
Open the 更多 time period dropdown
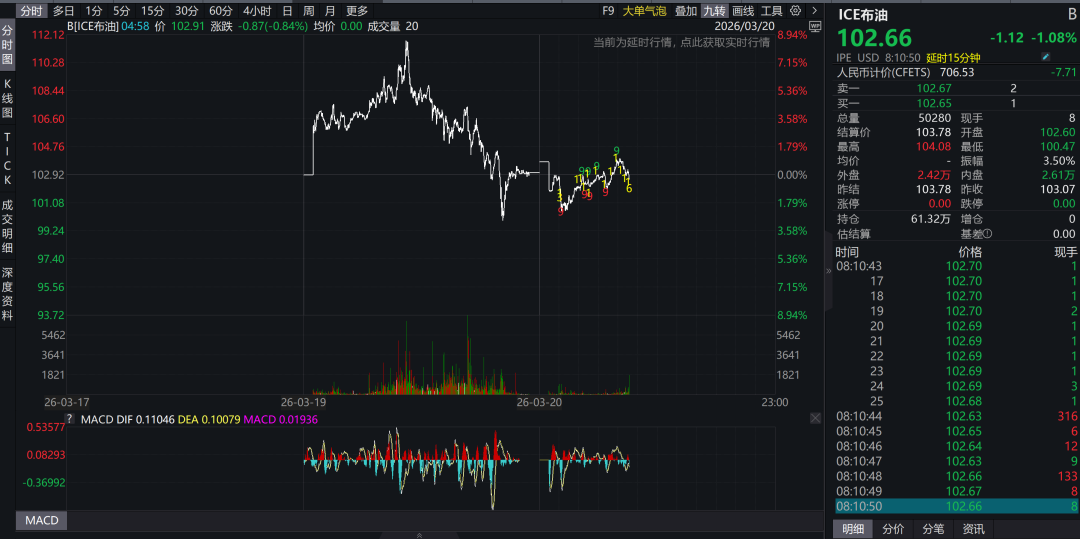tap(357, 11)
